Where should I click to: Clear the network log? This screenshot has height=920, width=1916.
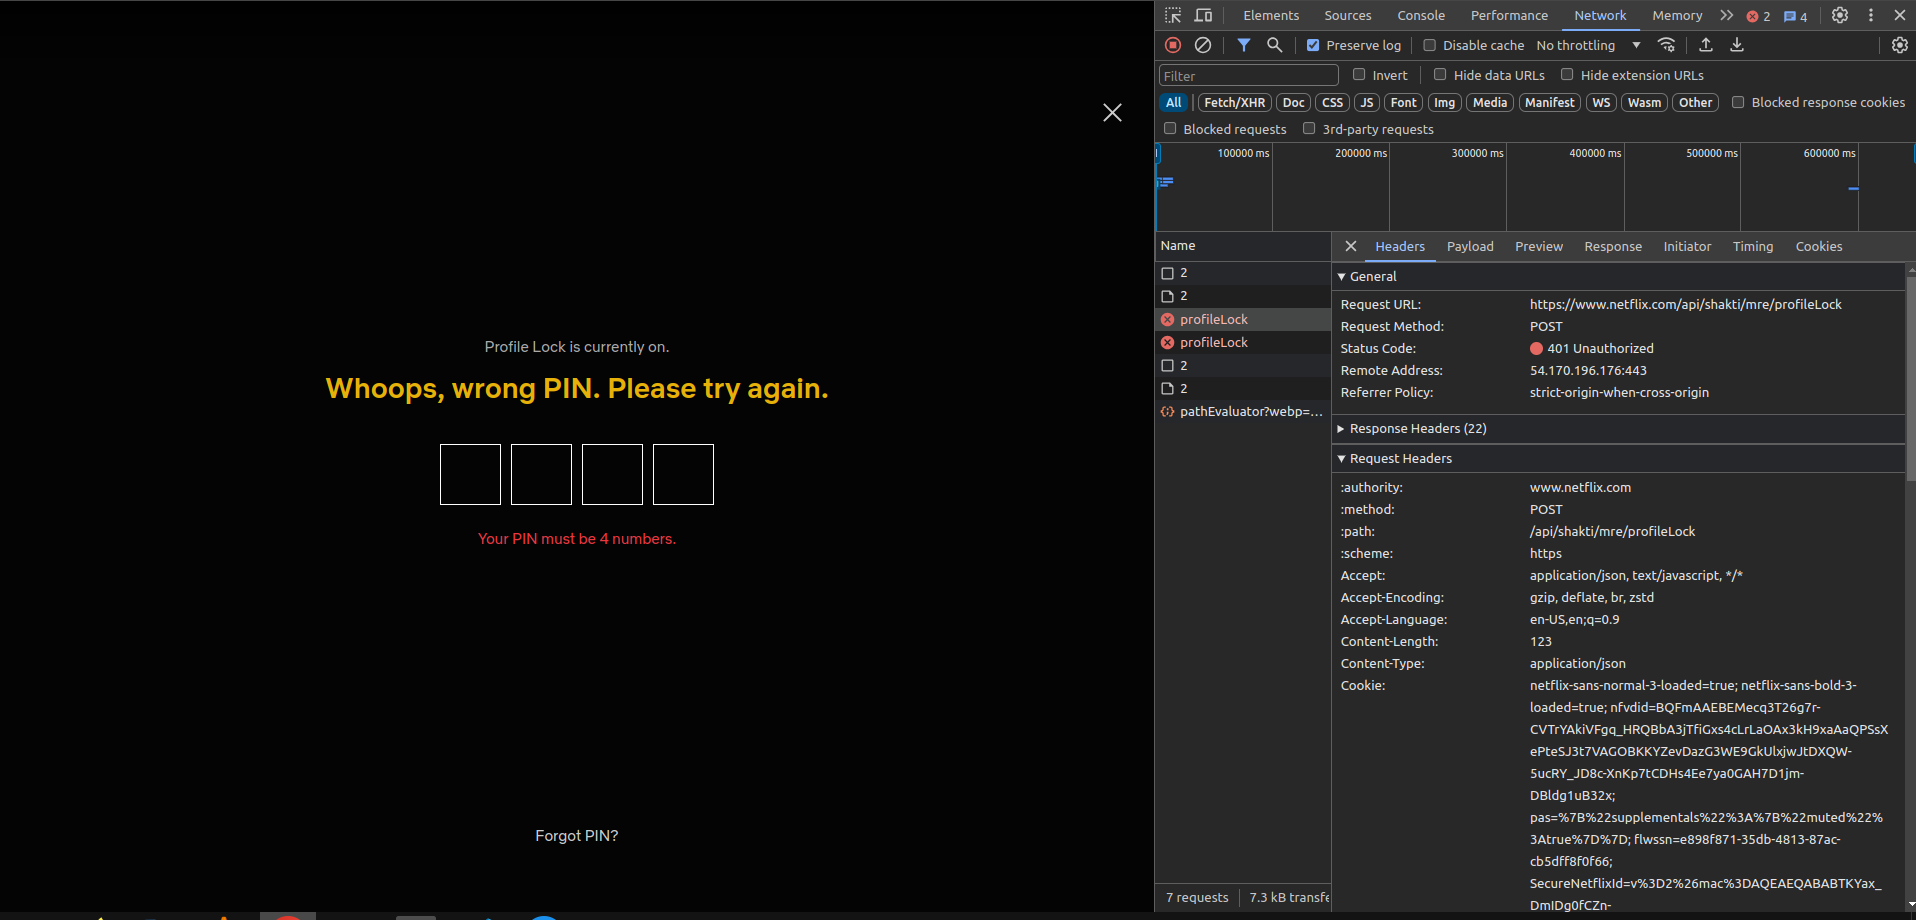[1203, 45]
